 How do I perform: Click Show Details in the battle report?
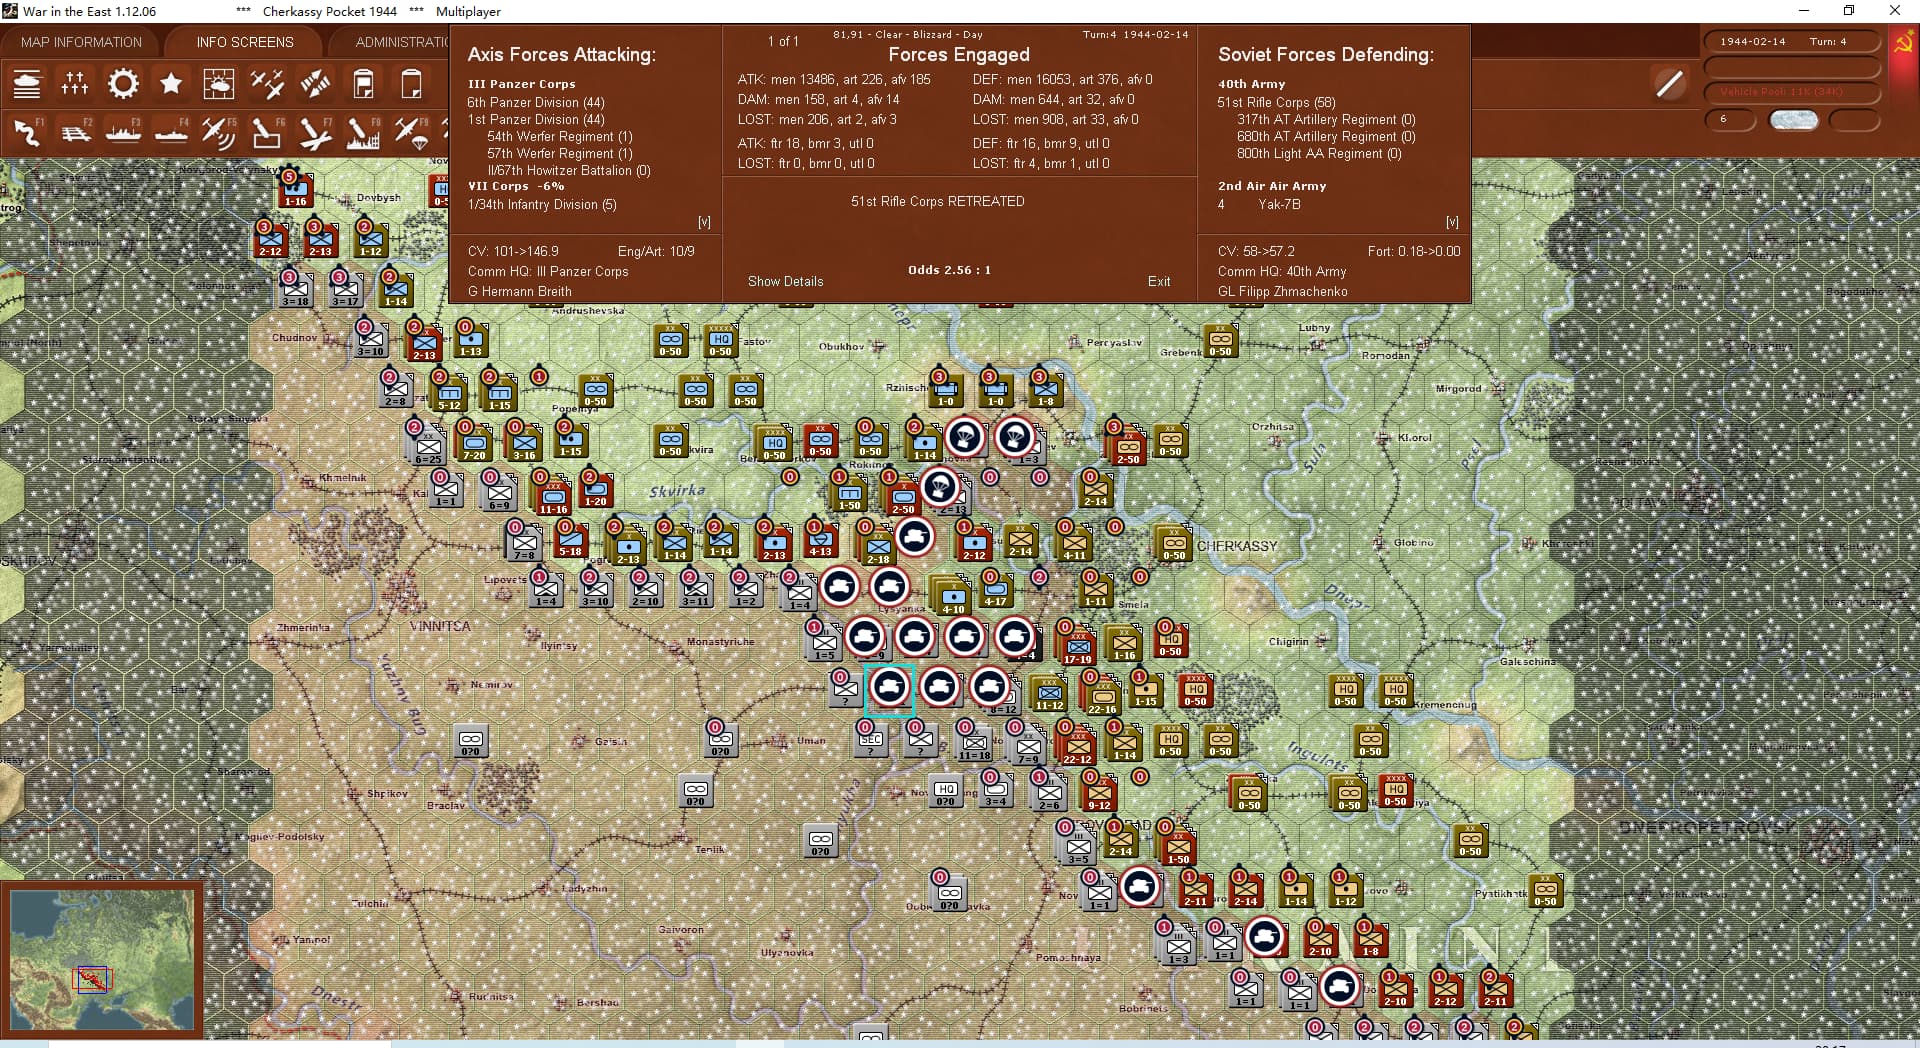786,281
